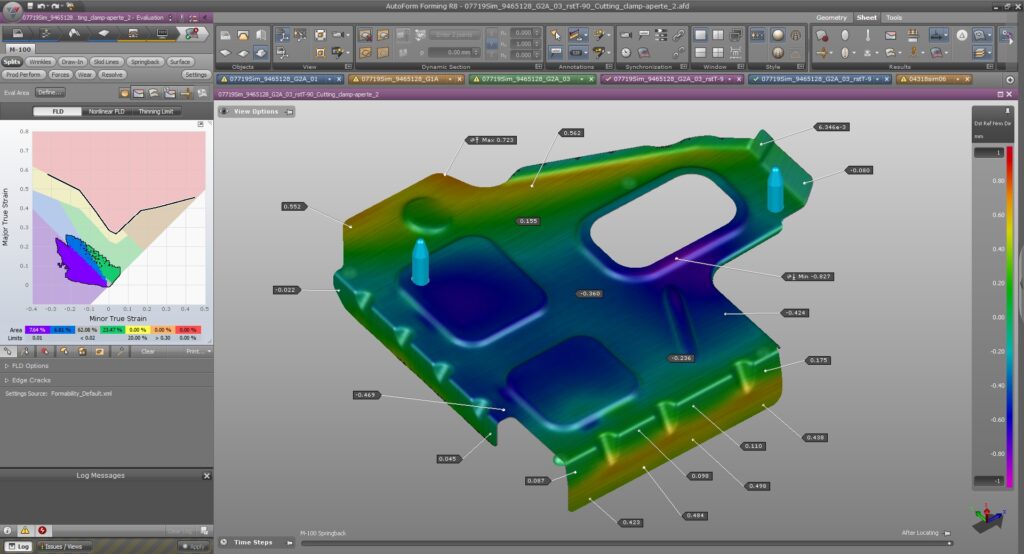This screenshot has width=1024, height=554.
Task: Toggle the Surface evaluation pill
Action: tap(180, 61)
